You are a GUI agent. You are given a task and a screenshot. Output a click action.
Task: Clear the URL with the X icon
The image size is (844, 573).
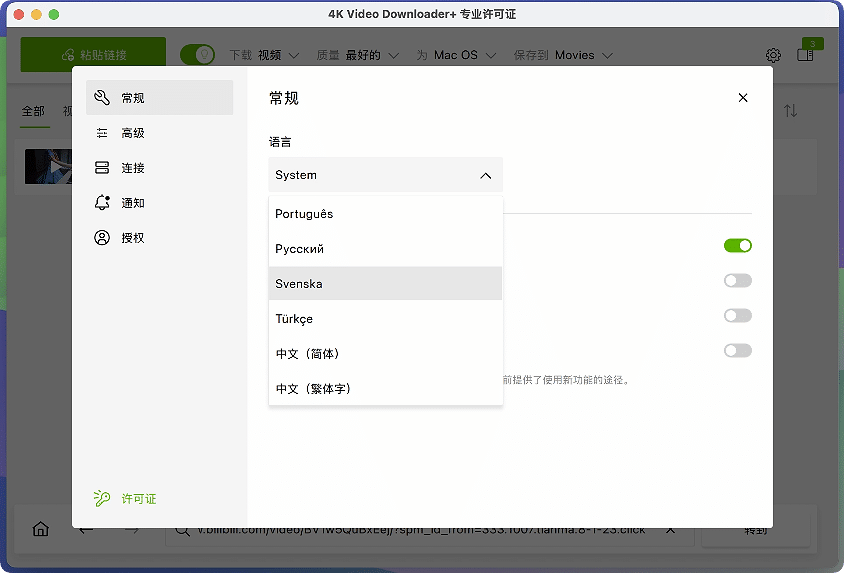point(670,530)
